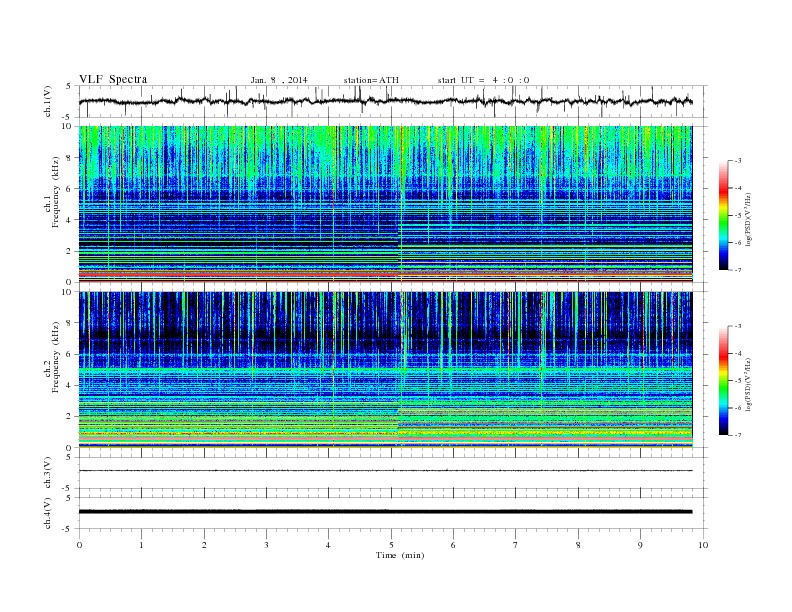Screen dimensions: 792x612
Task: Click the ch.1 PSD color scale bar
Action: coord(724,215)
